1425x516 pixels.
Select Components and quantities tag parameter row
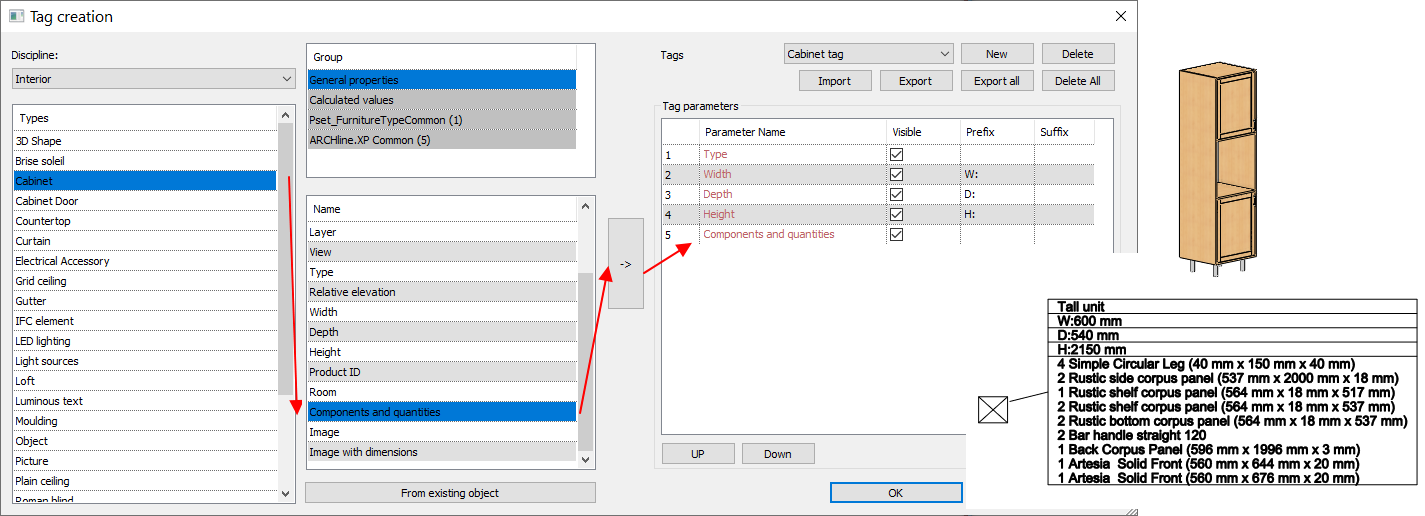pyautogui.click(x=878, y=234)
